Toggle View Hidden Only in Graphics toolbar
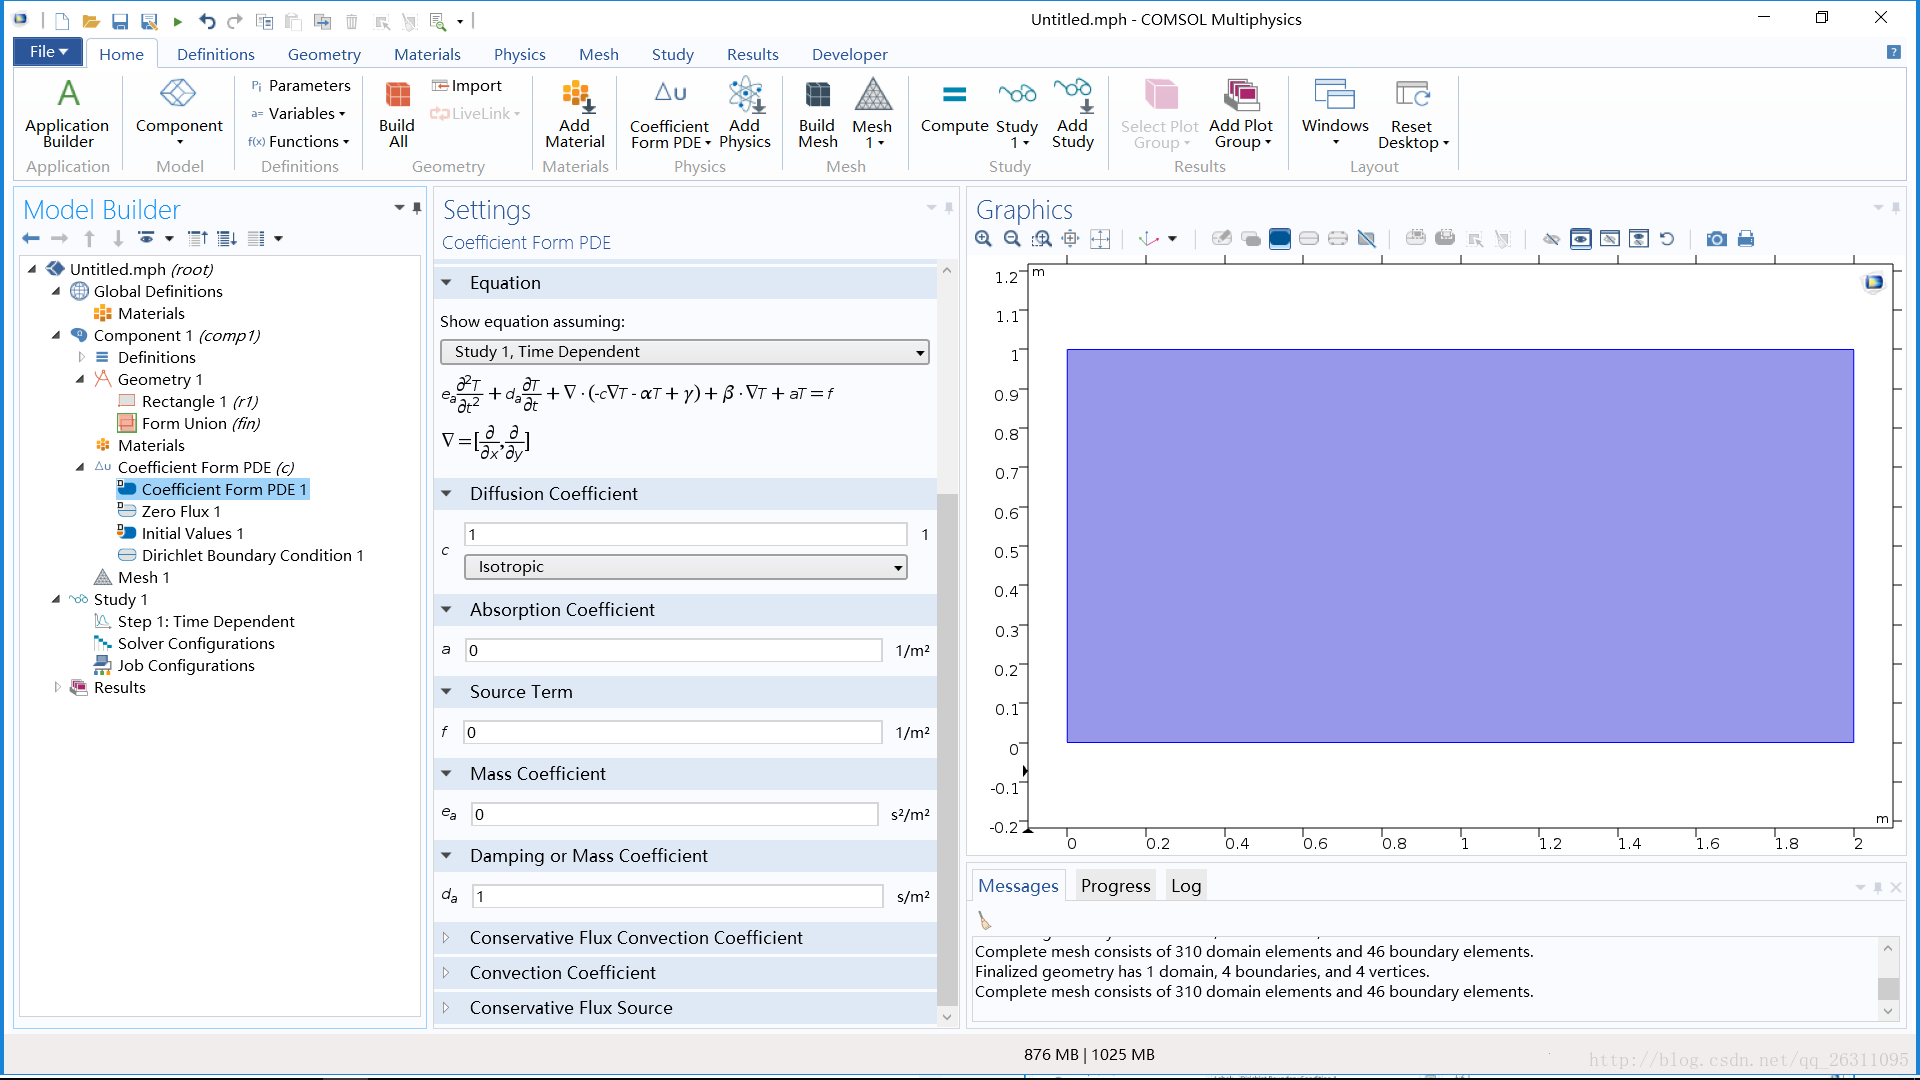Image resolution: width=1920 pixels, height=1080 pixels. 1610,239
